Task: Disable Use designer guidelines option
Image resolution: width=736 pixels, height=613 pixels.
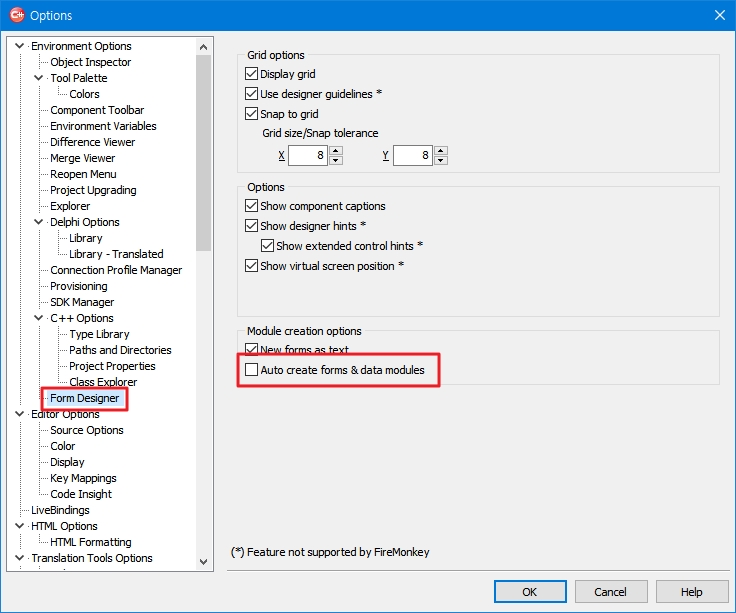Action: 252,94
